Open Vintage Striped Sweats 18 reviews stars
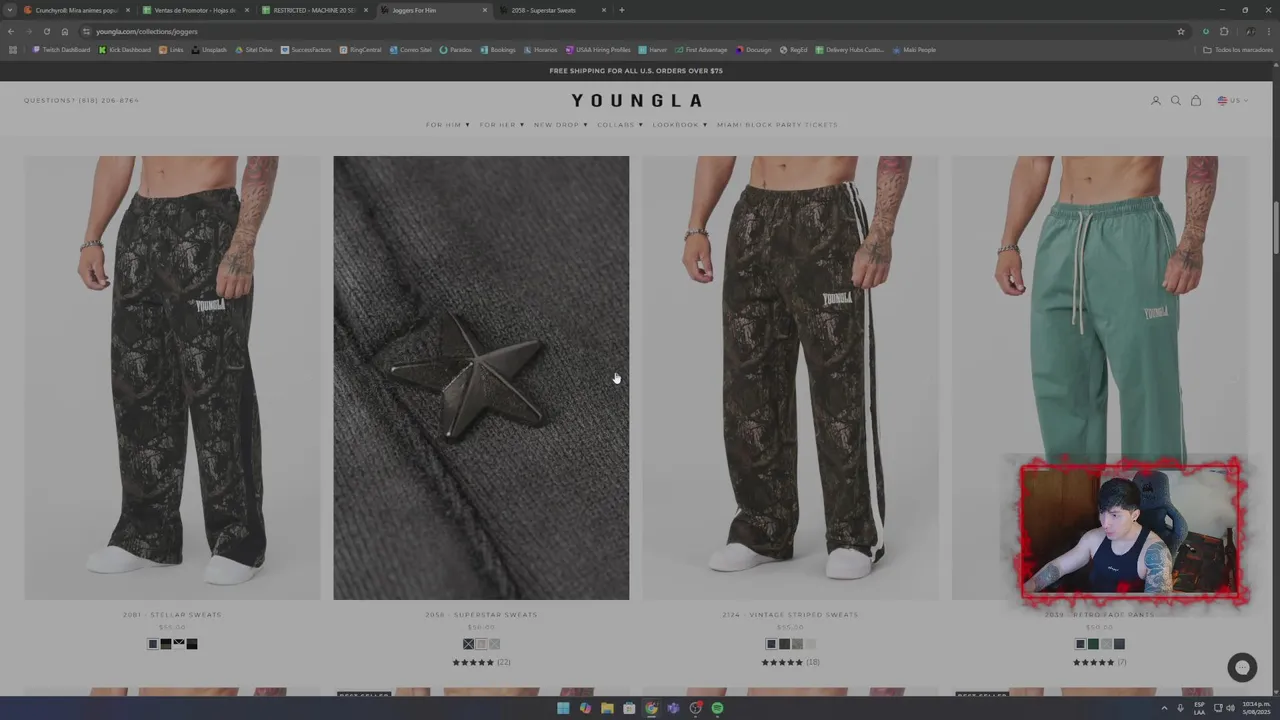 (x=790, y=662)
